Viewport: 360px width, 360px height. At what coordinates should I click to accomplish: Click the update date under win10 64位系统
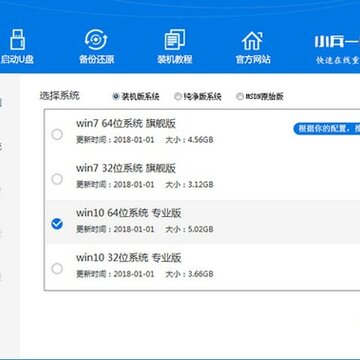(x=115, y=229)
